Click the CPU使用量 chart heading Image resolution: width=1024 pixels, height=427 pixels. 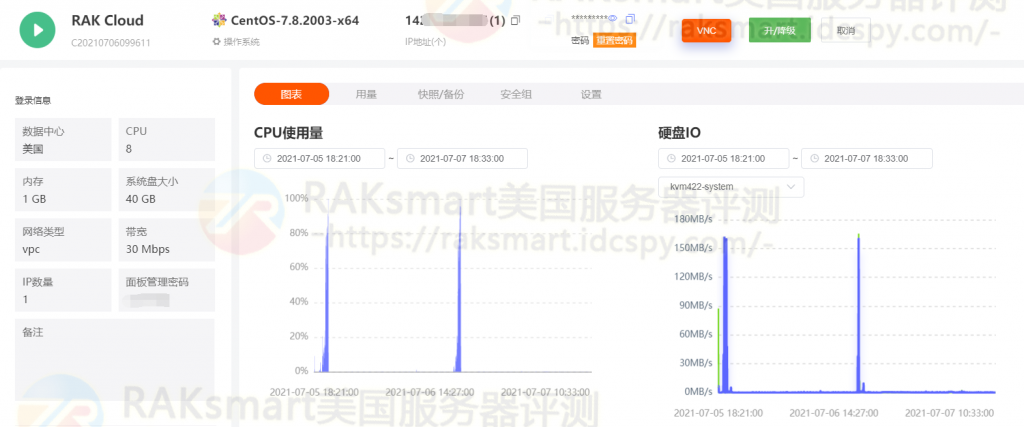(289, 133)
